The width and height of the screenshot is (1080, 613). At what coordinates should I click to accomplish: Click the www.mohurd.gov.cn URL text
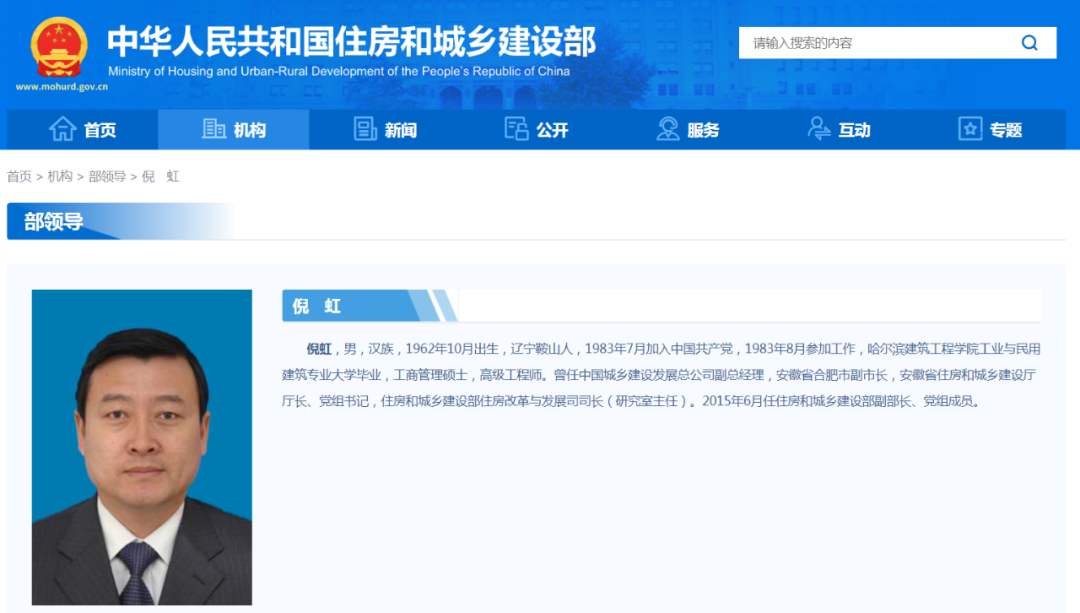pos(62,87)
